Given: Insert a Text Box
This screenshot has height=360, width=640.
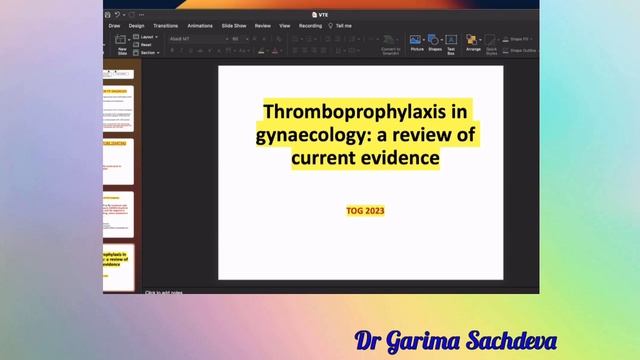Looking at the screenshot, I should pyautogui.click(x=451, y=44).
